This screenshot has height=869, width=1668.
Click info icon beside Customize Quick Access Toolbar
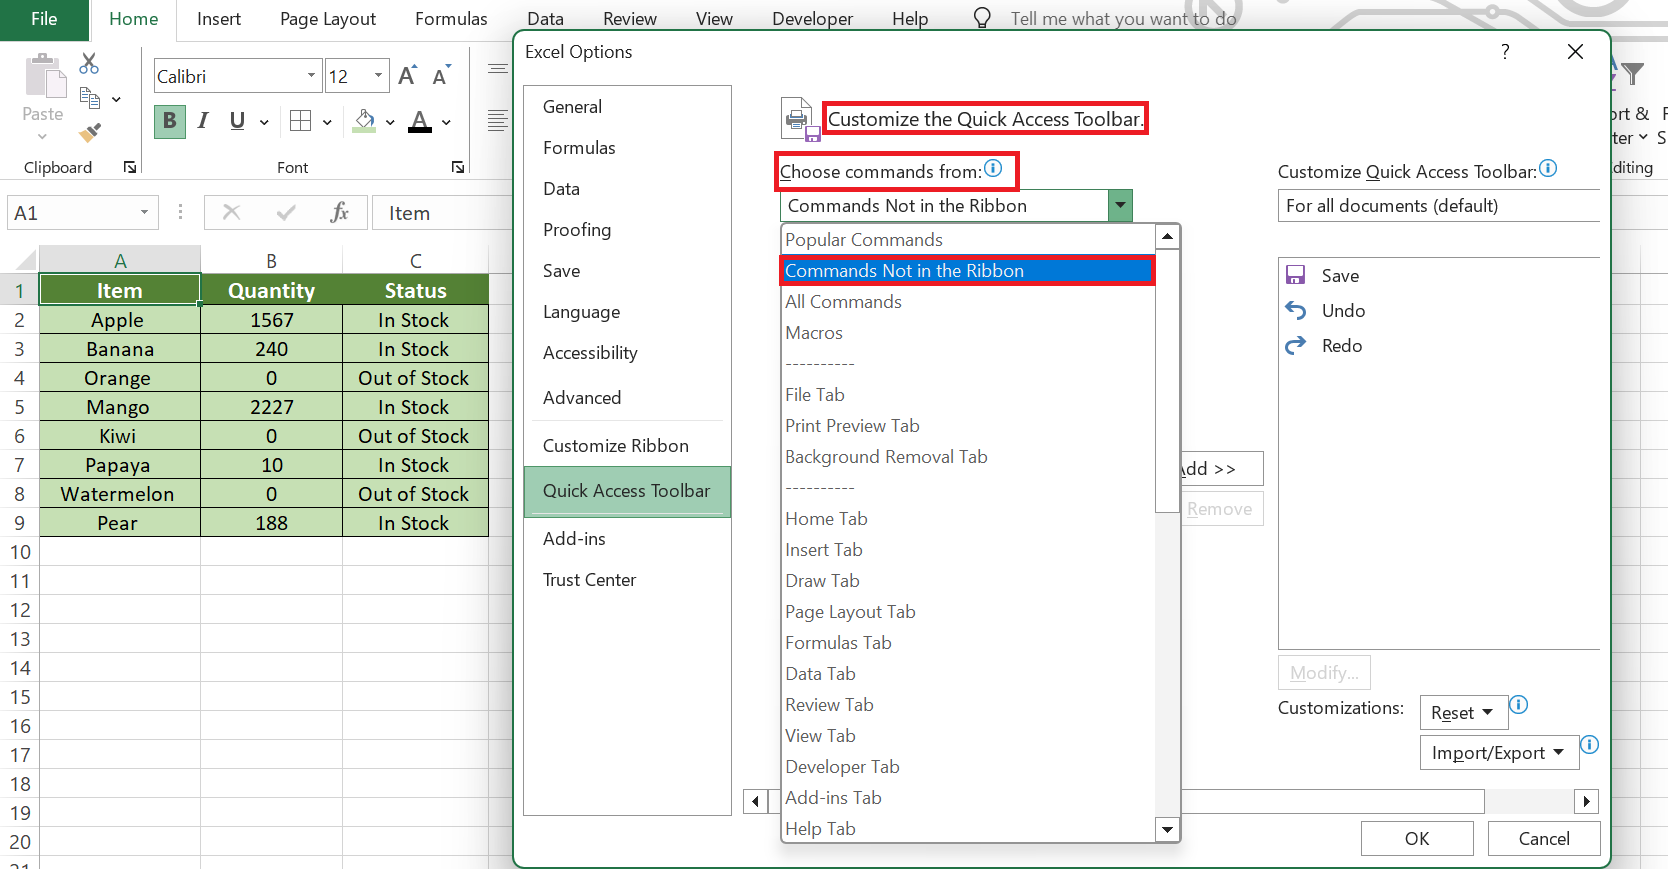[x=1548, y=168]
